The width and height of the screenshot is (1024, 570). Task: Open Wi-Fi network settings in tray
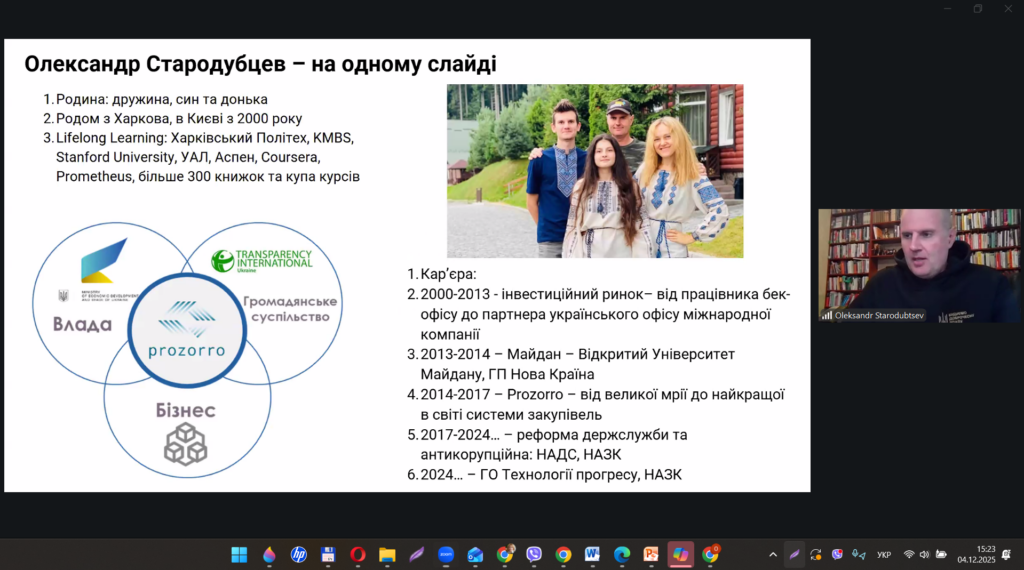click(909, 554)
